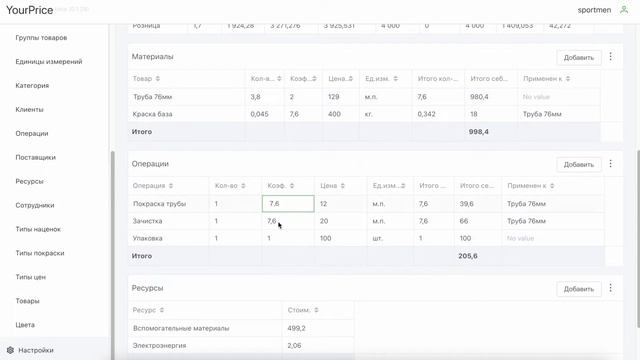Click the YourPrice logo
The width and height of the screenshot is (640, 360).
tap(29, 10)
